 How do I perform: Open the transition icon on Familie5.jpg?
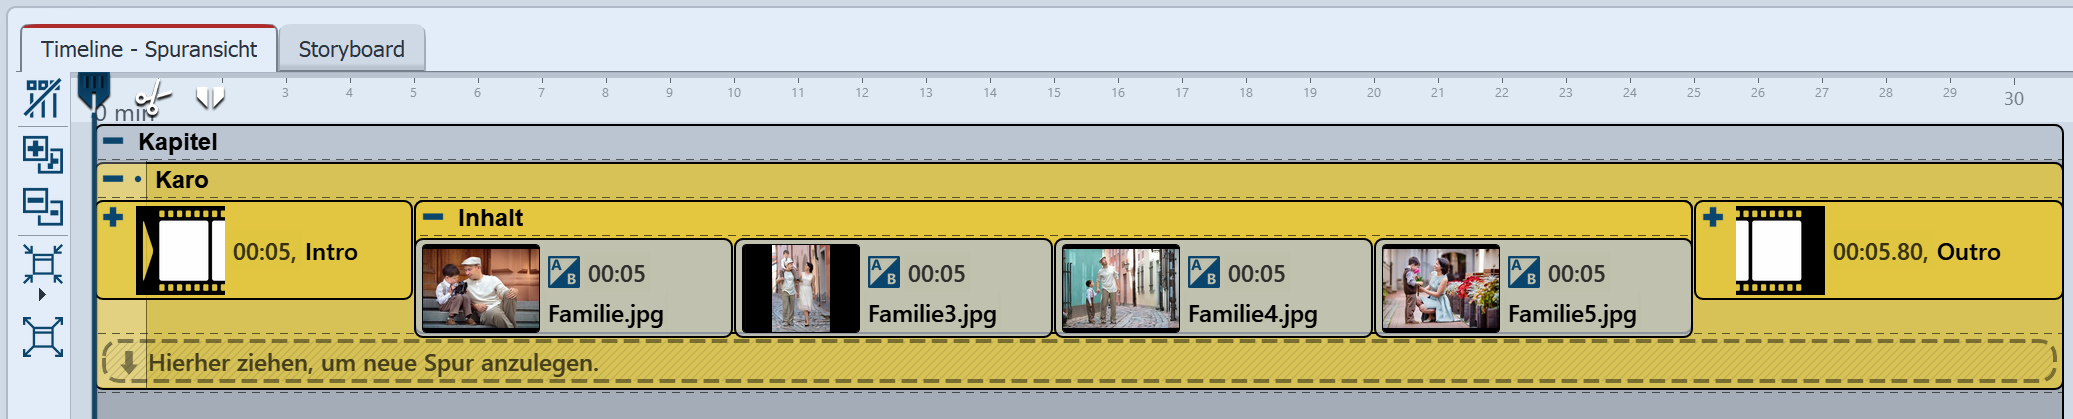[1524, 272]
